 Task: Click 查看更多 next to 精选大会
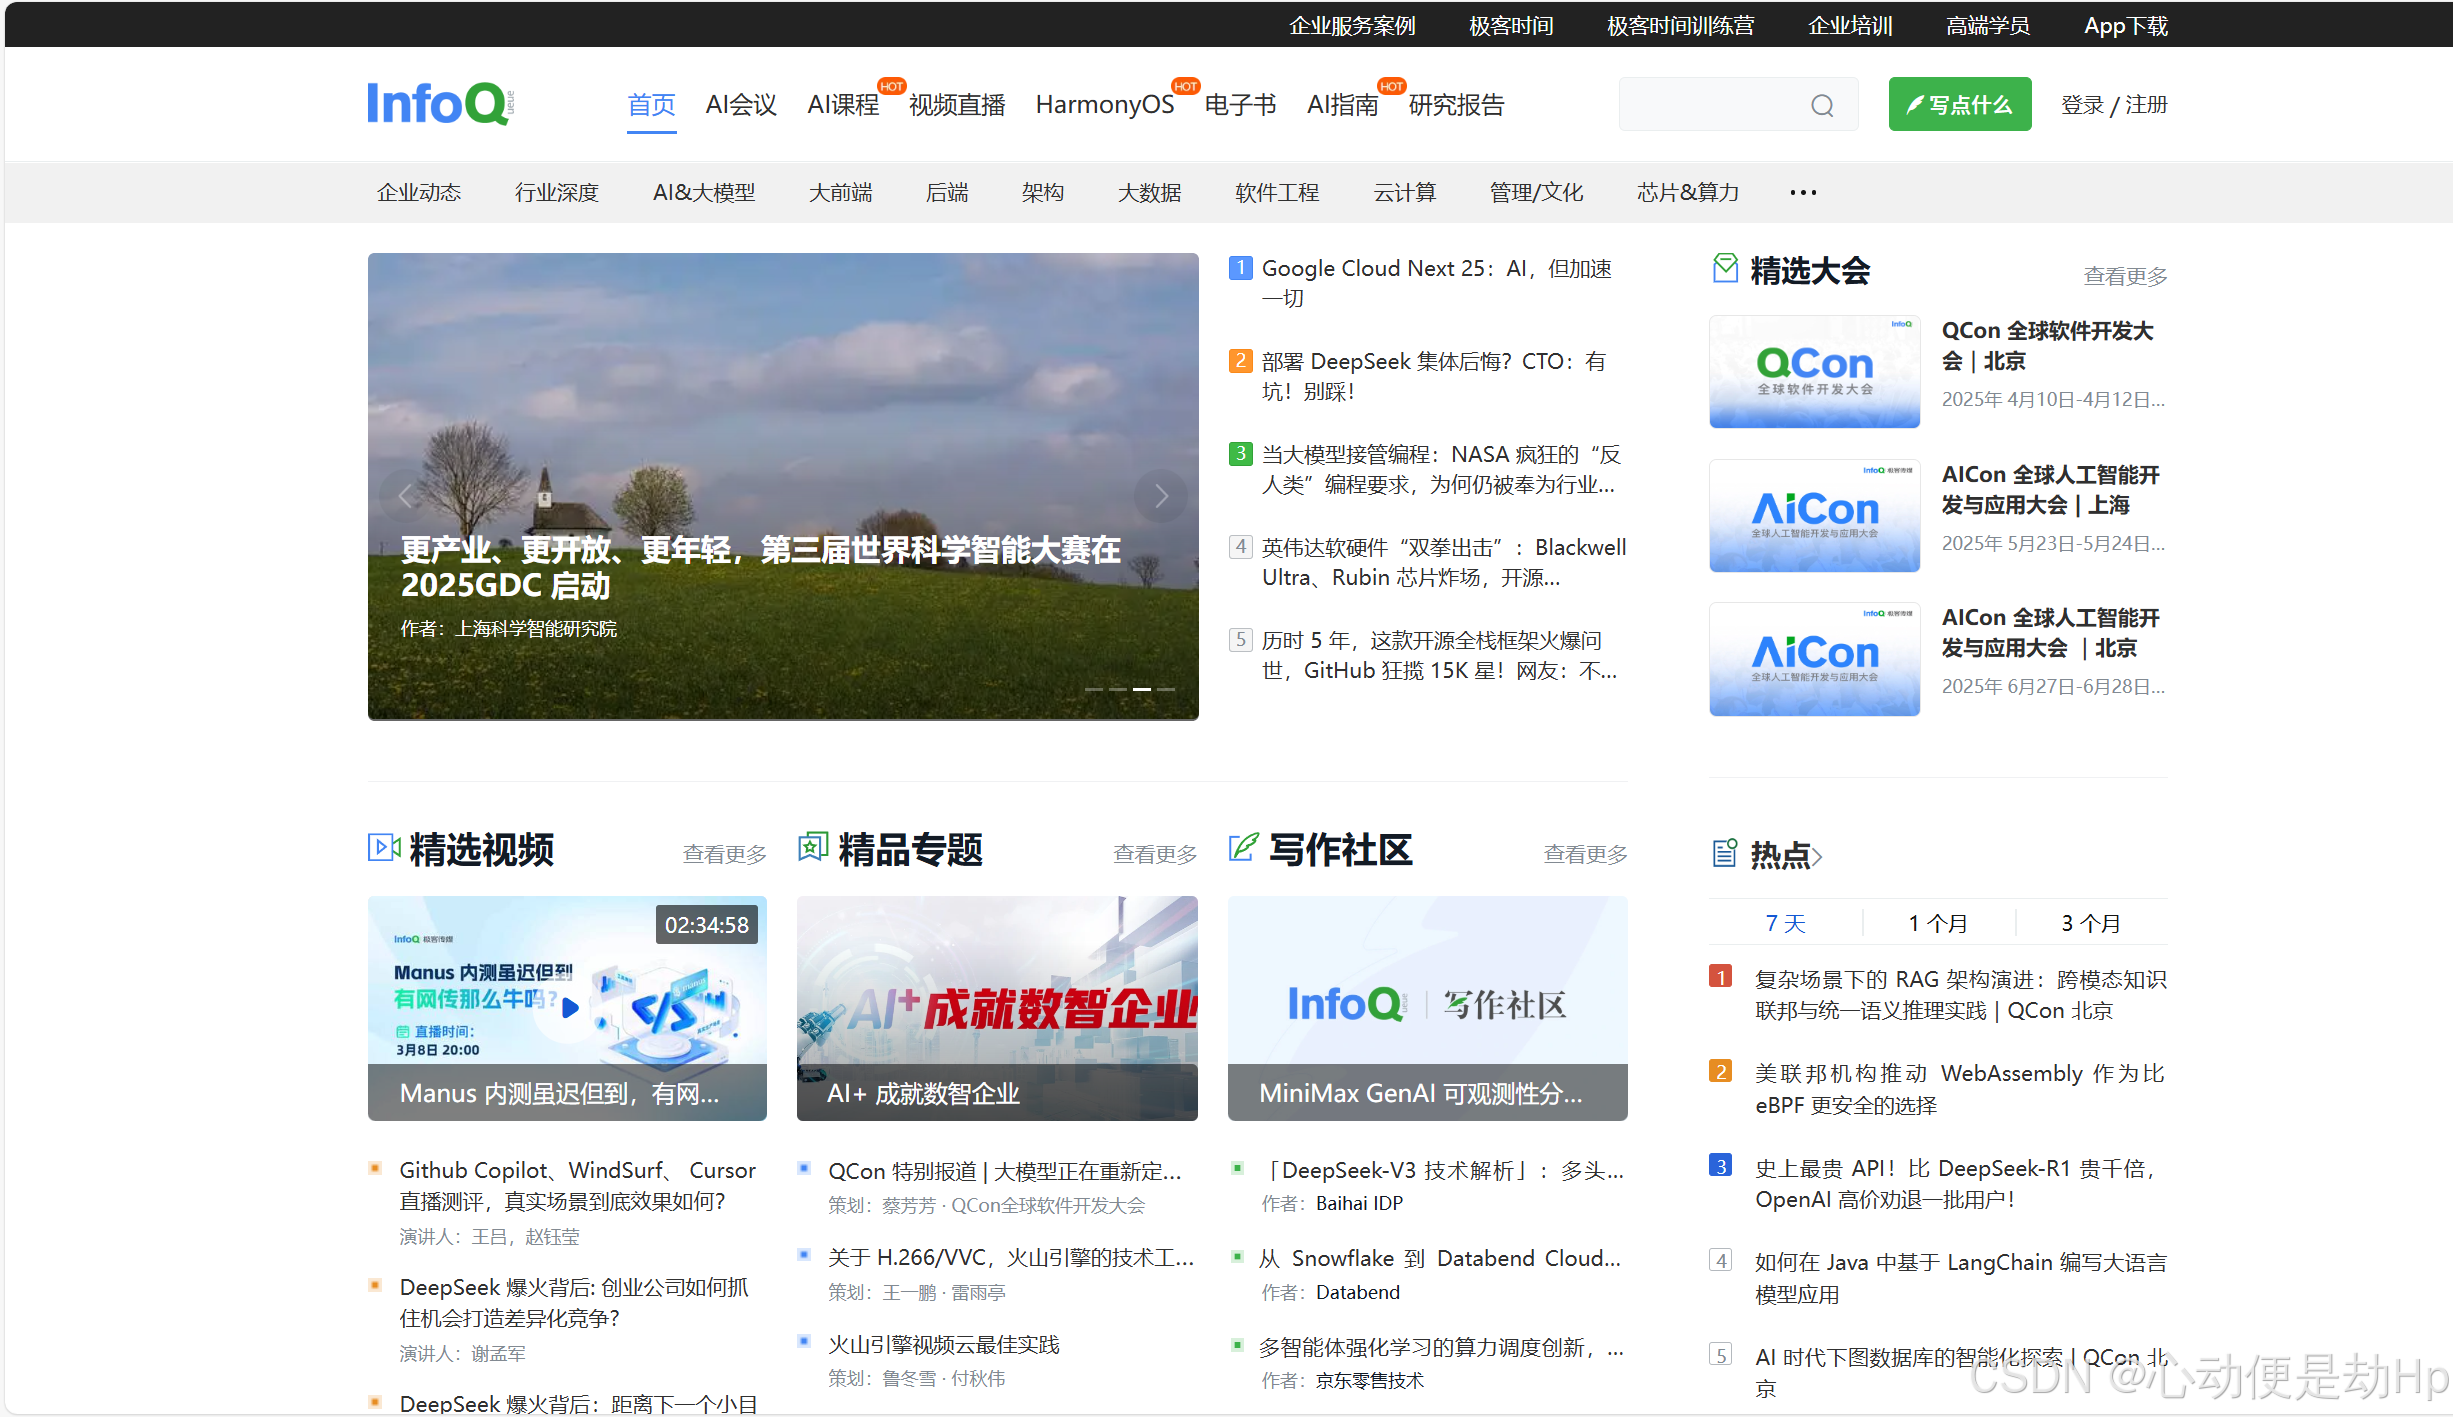pos(2125,276)
